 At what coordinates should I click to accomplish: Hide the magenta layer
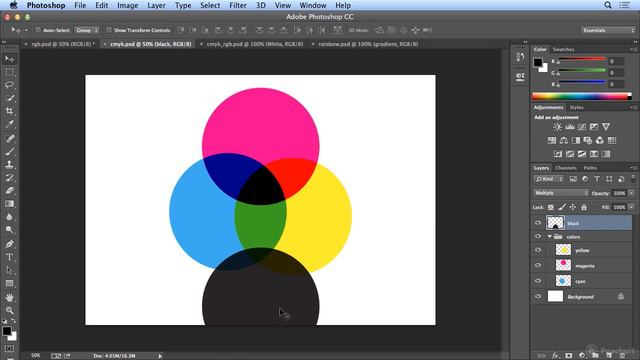pyautogui.click(x=538, y=265)
